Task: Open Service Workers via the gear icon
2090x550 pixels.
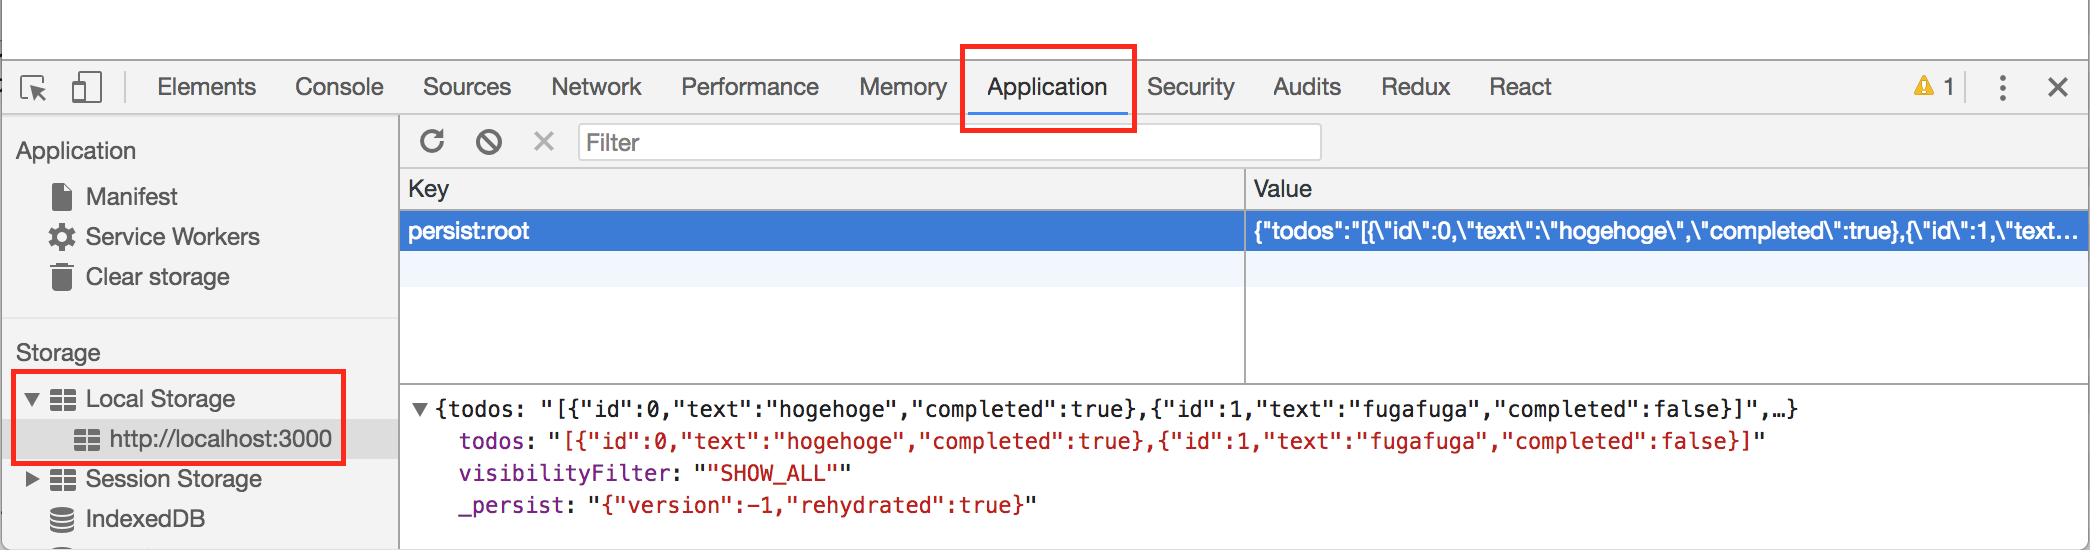Action: pos(62,237)
